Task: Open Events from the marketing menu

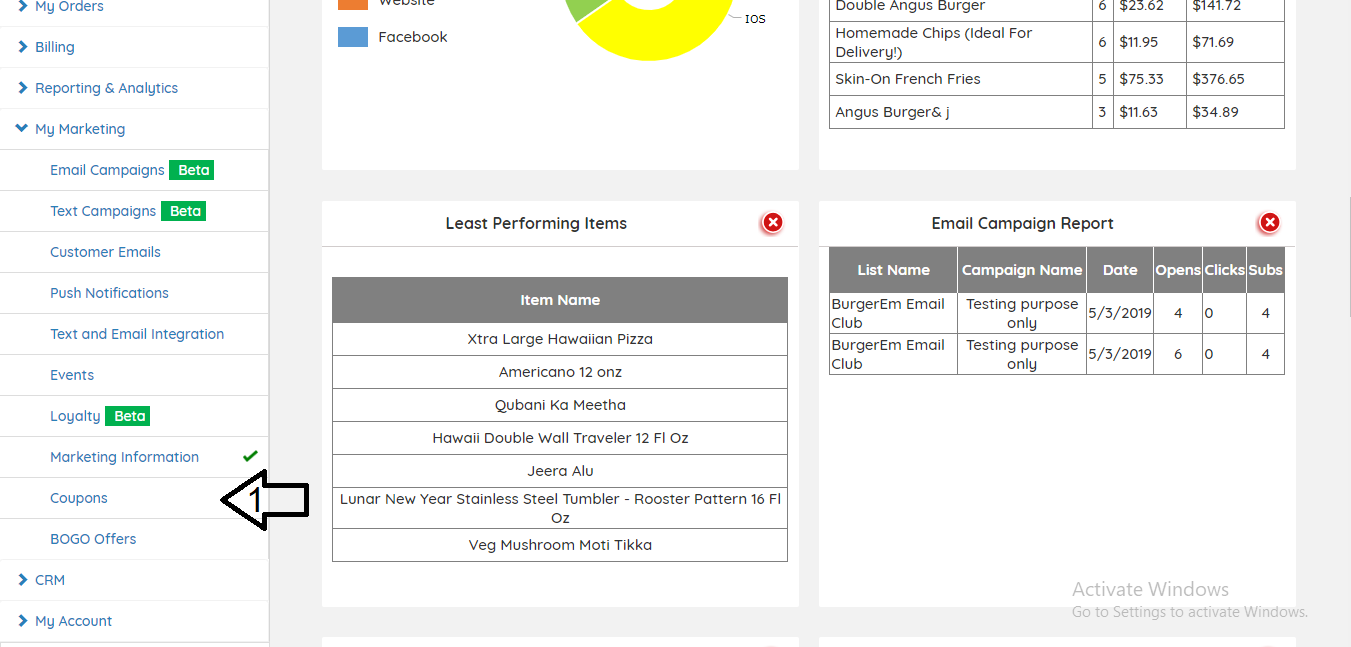Action: [72, 375]
